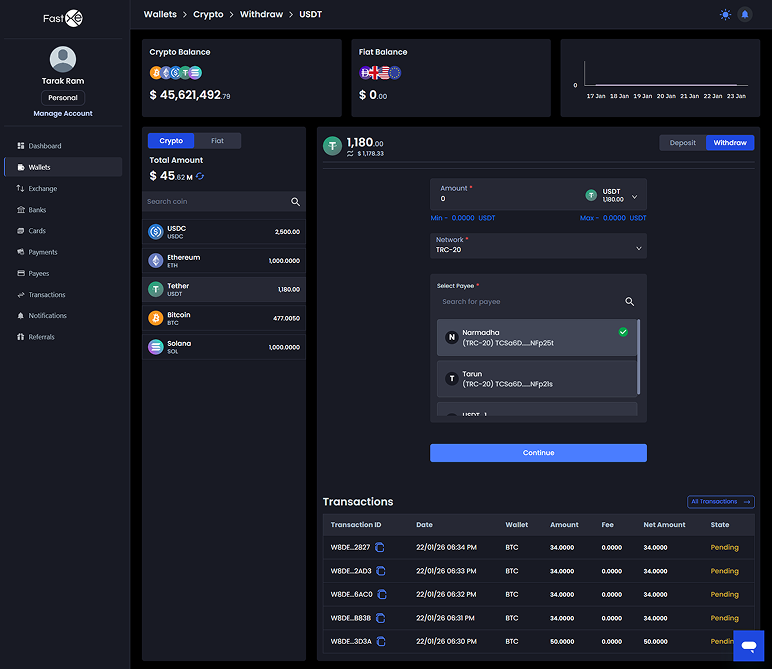
Task: Click payee list scrollbar
Action: (639, 357)
